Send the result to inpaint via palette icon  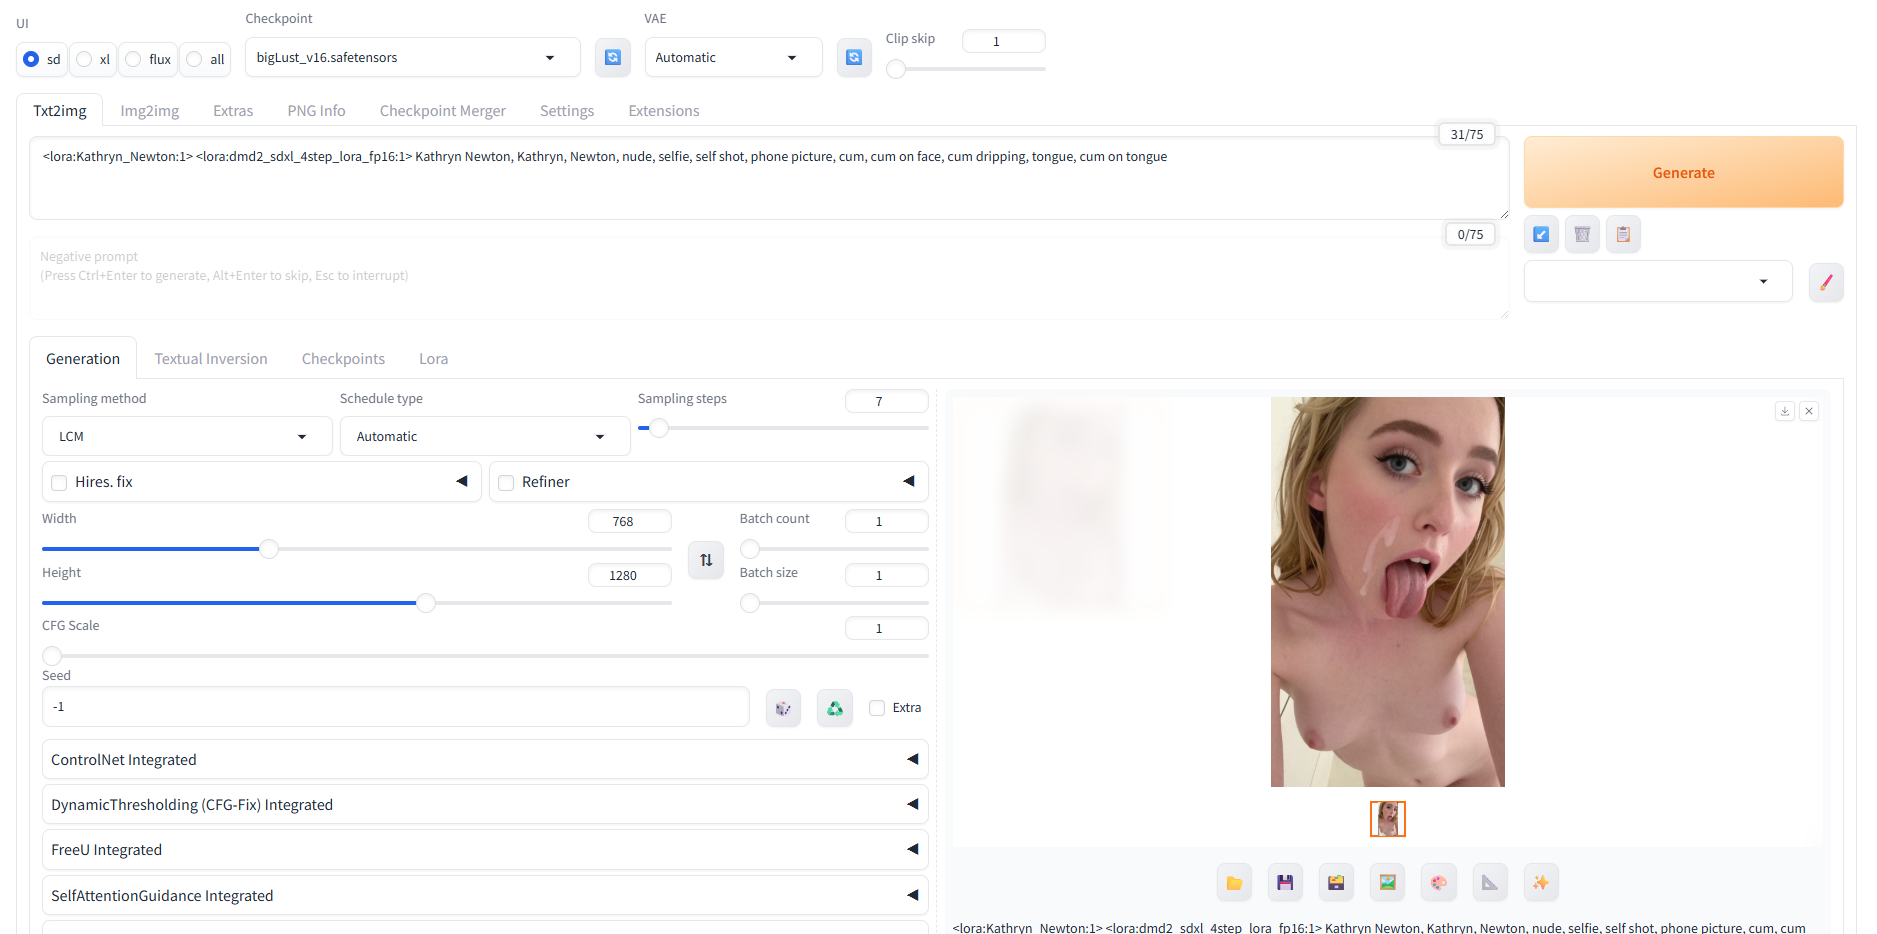click(x=1438, y=882)
